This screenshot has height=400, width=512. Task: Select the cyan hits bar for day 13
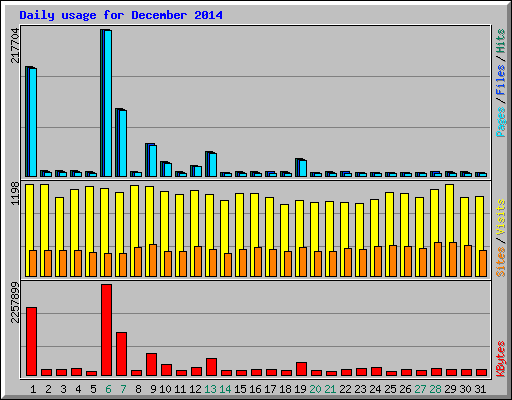click(x=213, y=165)
